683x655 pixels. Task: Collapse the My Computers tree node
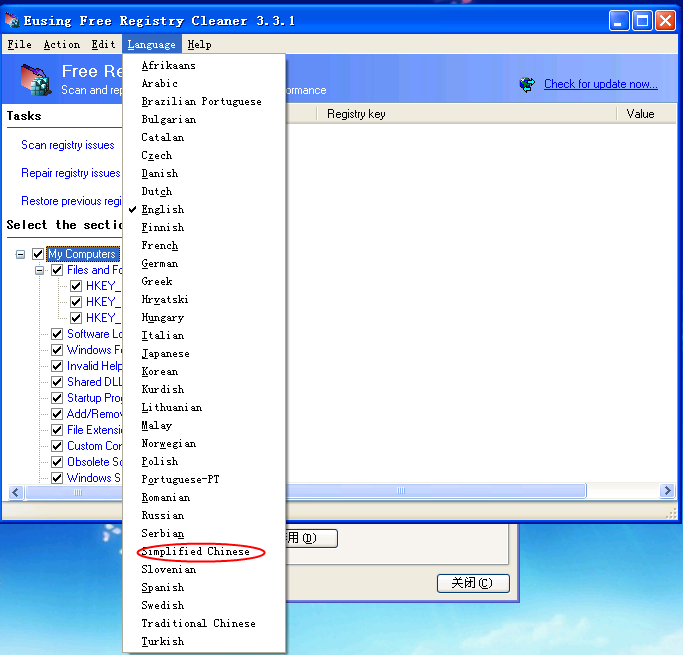20,254
